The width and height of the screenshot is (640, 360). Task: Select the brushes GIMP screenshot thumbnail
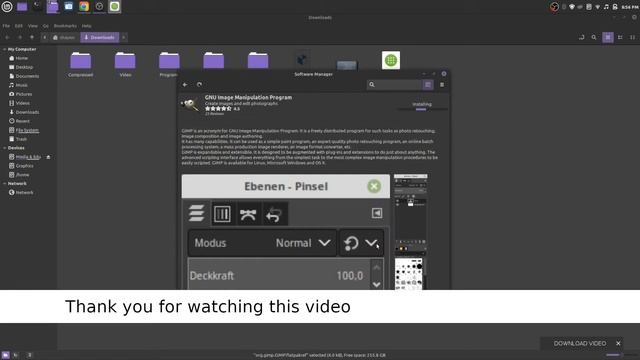pyautogui.click(x=409, y=273)
